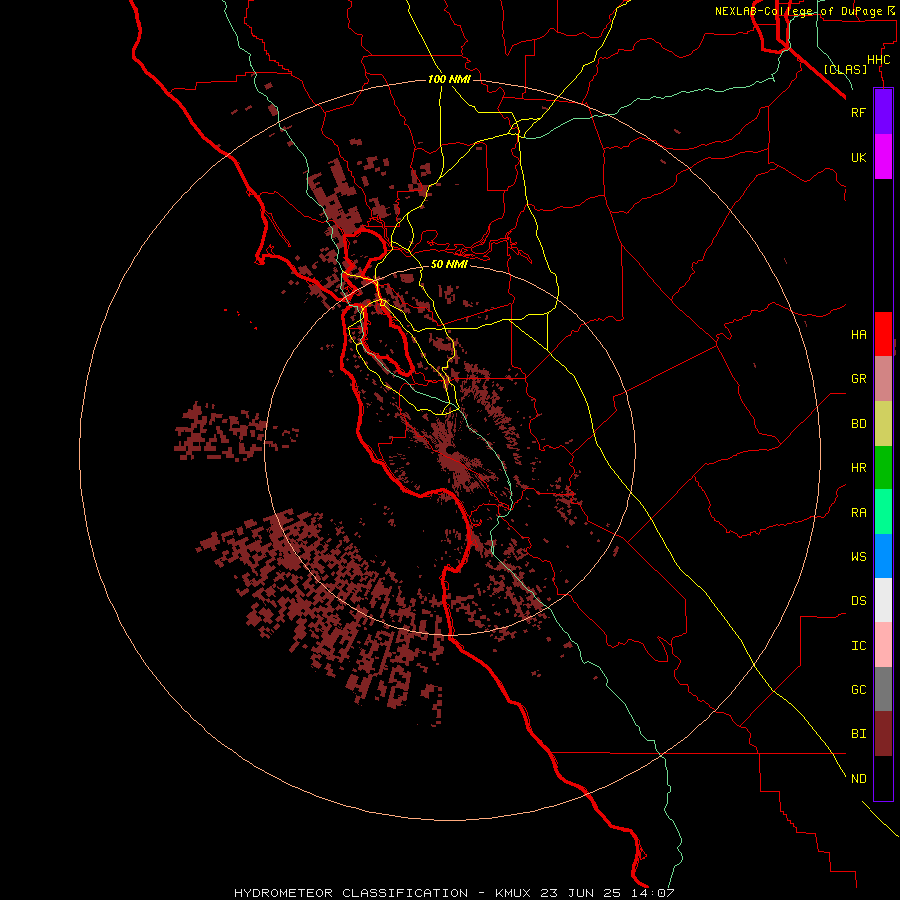Click the purple RF color swatch
Viewport: 900px width, 900px height.
(x=883, y=112)
